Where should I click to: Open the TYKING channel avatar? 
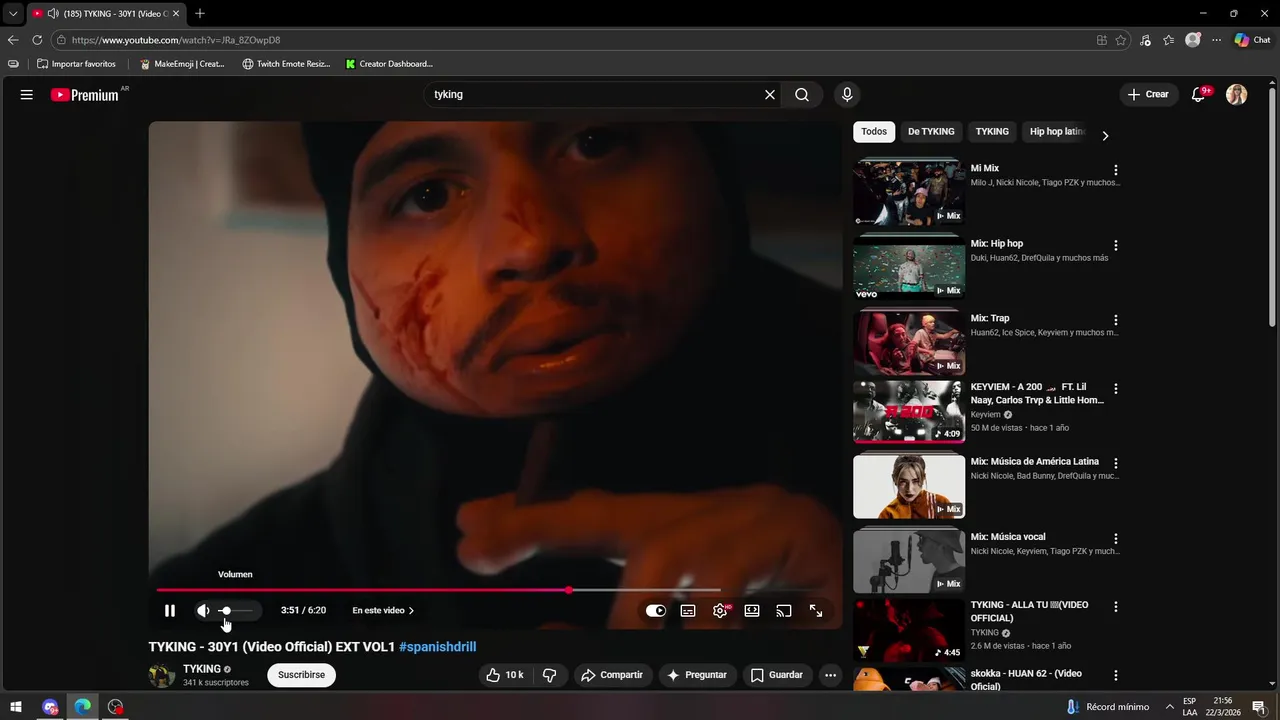coord(162,675)
